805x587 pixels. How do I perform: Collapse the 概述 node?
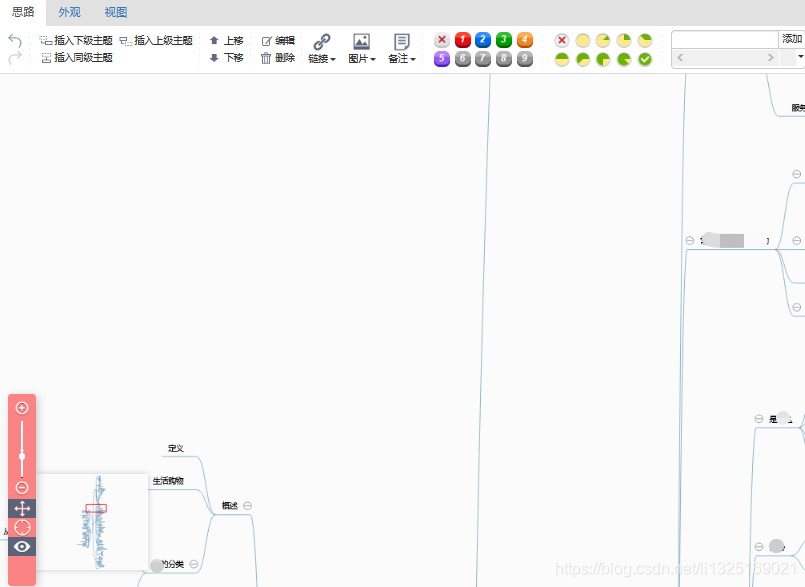tap(247, 505)
